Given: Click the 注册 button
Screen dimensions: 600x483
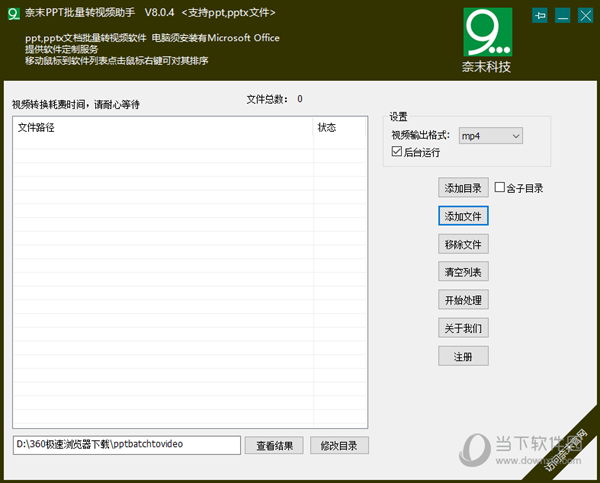Looking at the screenshot, I should (x=463, y=356).
